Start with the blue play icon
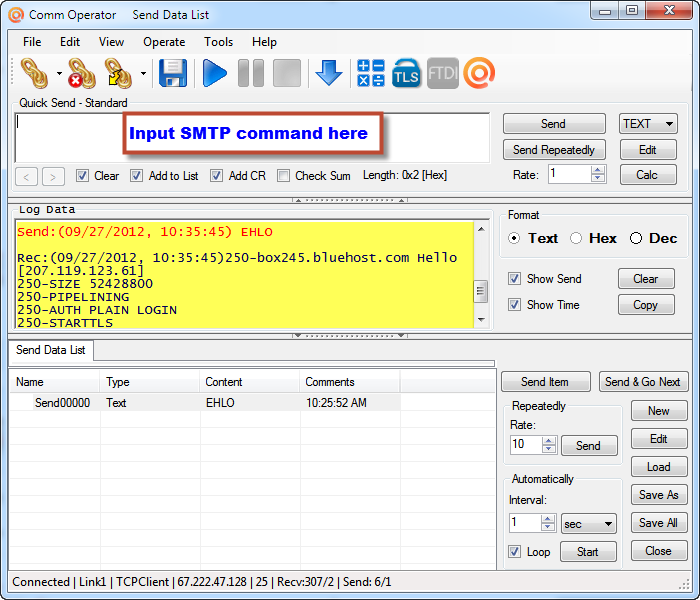 coord(214,73)
